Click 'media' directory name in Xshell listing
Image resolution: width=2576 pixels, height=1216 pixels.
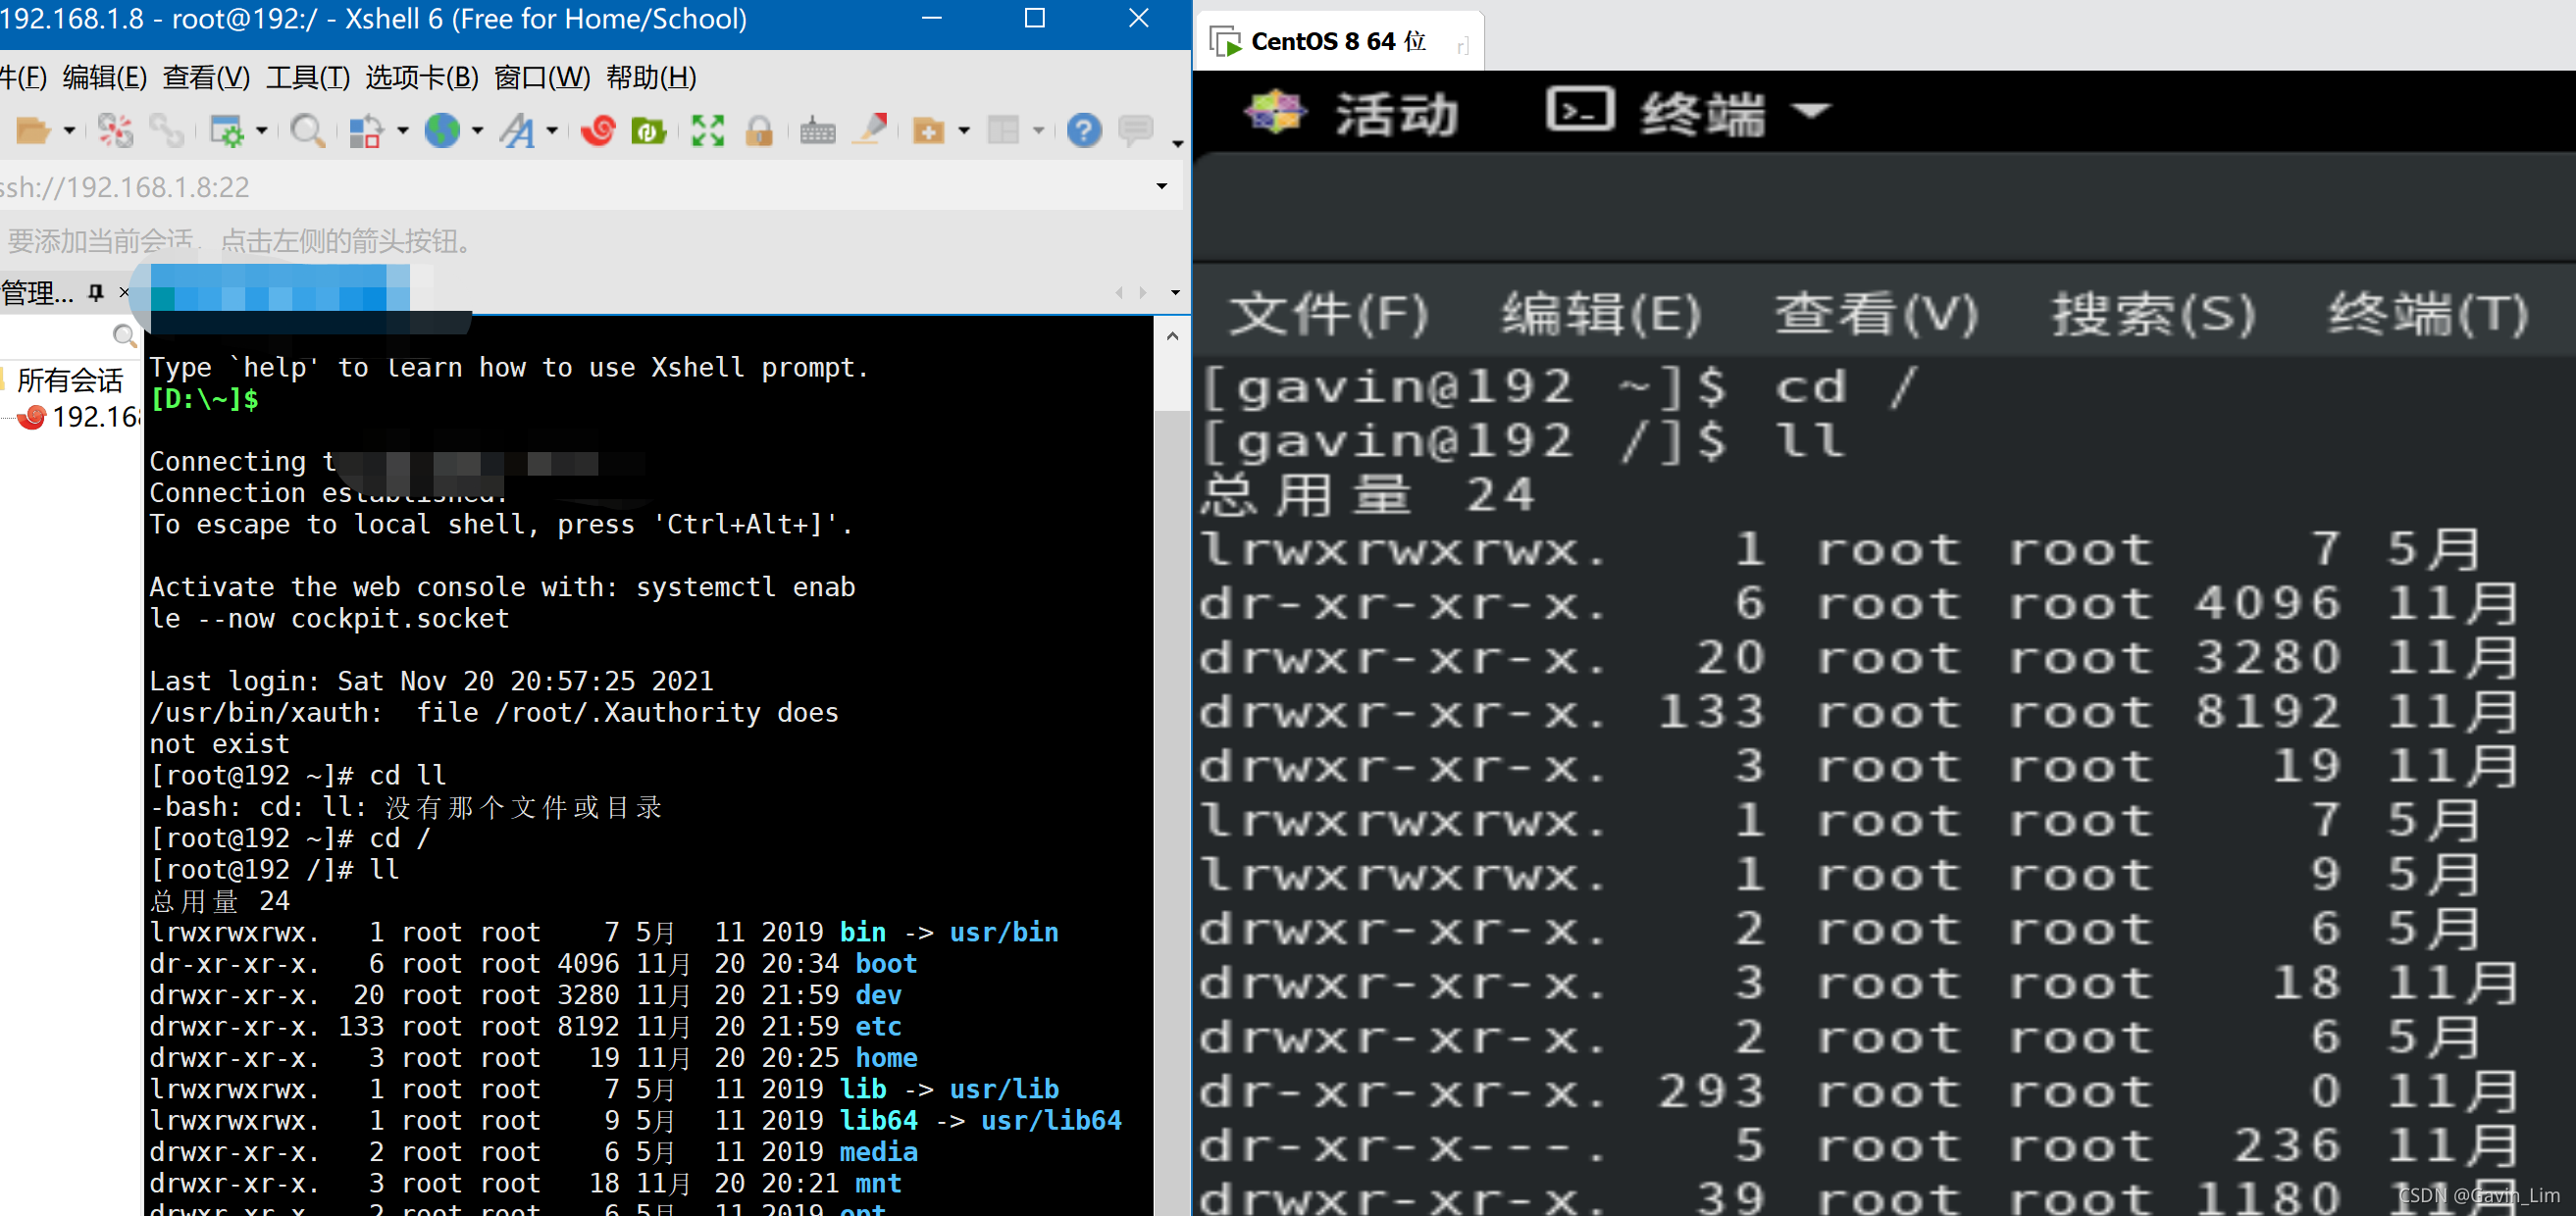[878, 1151]
